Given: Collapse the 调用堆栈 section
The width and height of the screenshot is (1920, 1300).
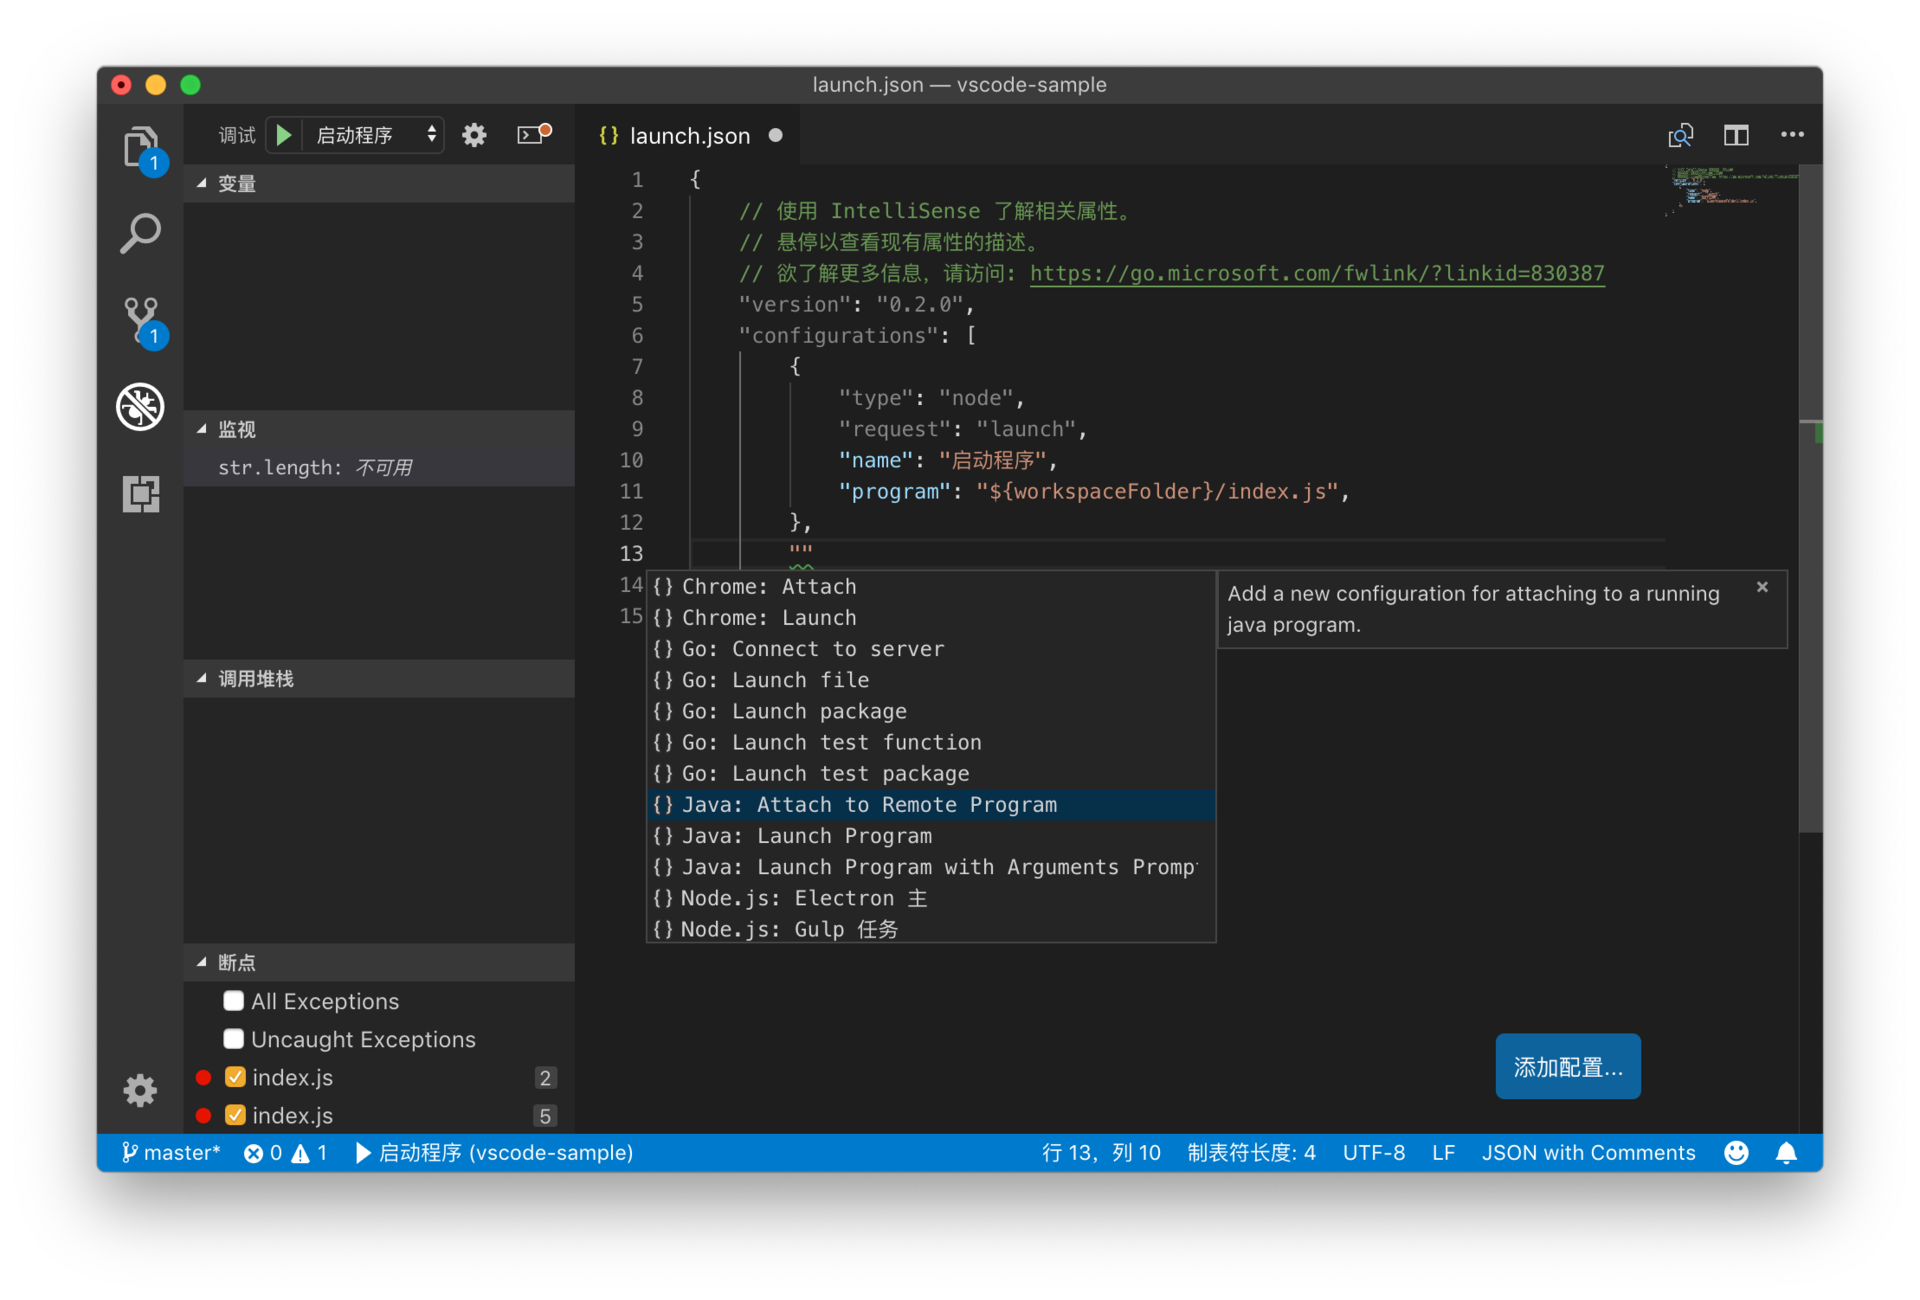Looking at the screenshot, I should pos(256,679).
